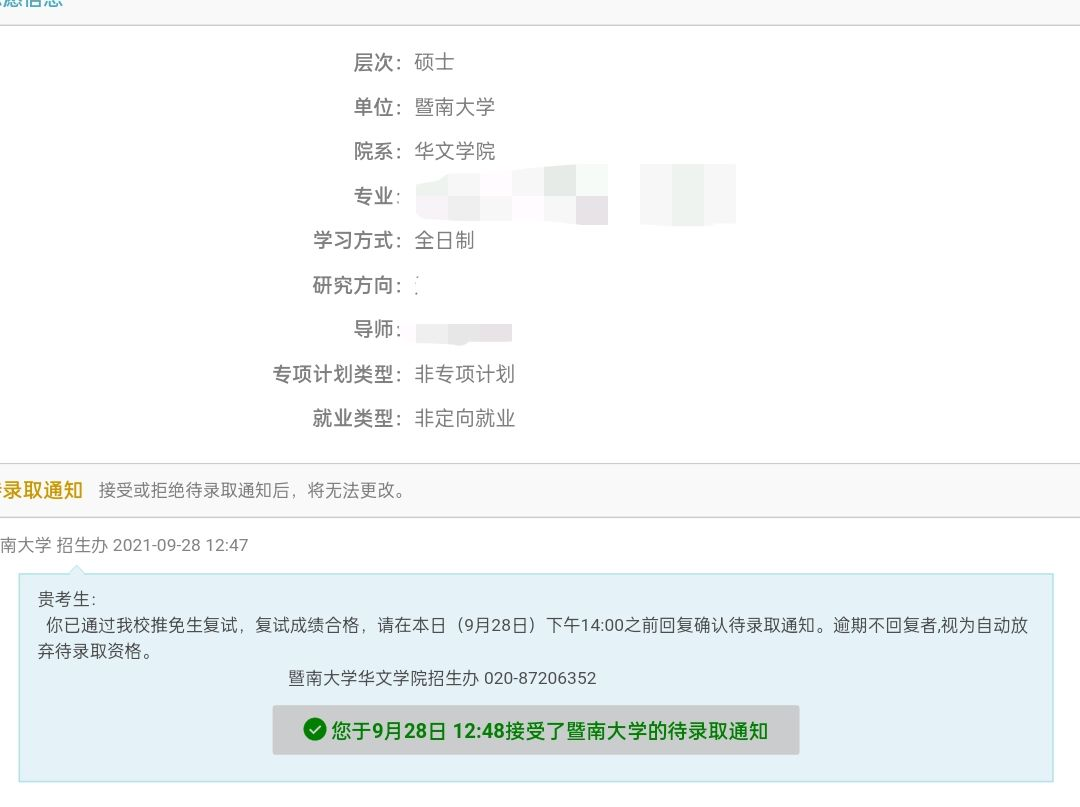
Task: Click the green checkmark acceptance icon
Action: pos(315,730)
